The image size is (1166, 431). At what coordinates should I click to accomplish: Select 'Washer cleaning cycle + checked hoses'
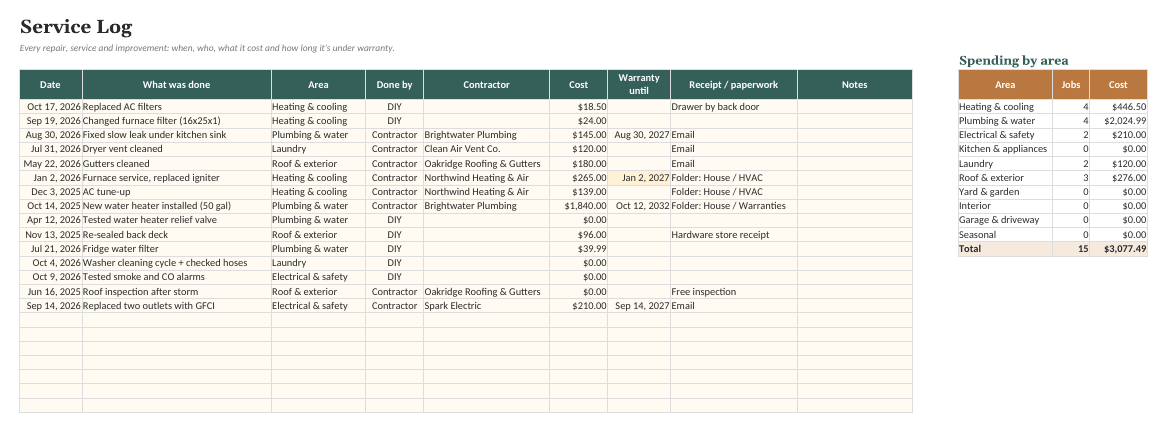176,263
